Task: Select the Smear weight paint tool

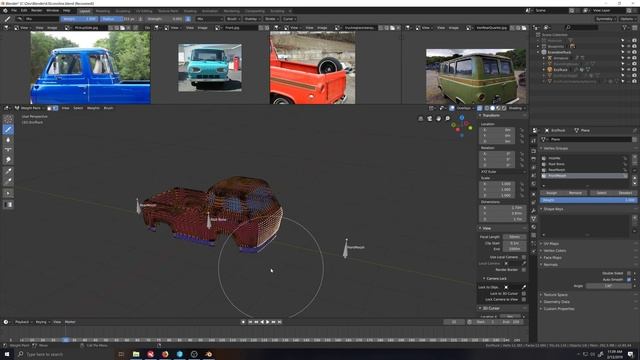Action: 8,160
